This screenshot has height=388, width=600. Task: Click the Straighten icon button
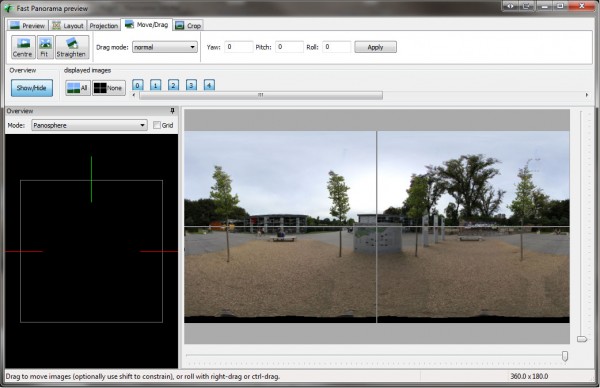72,47
